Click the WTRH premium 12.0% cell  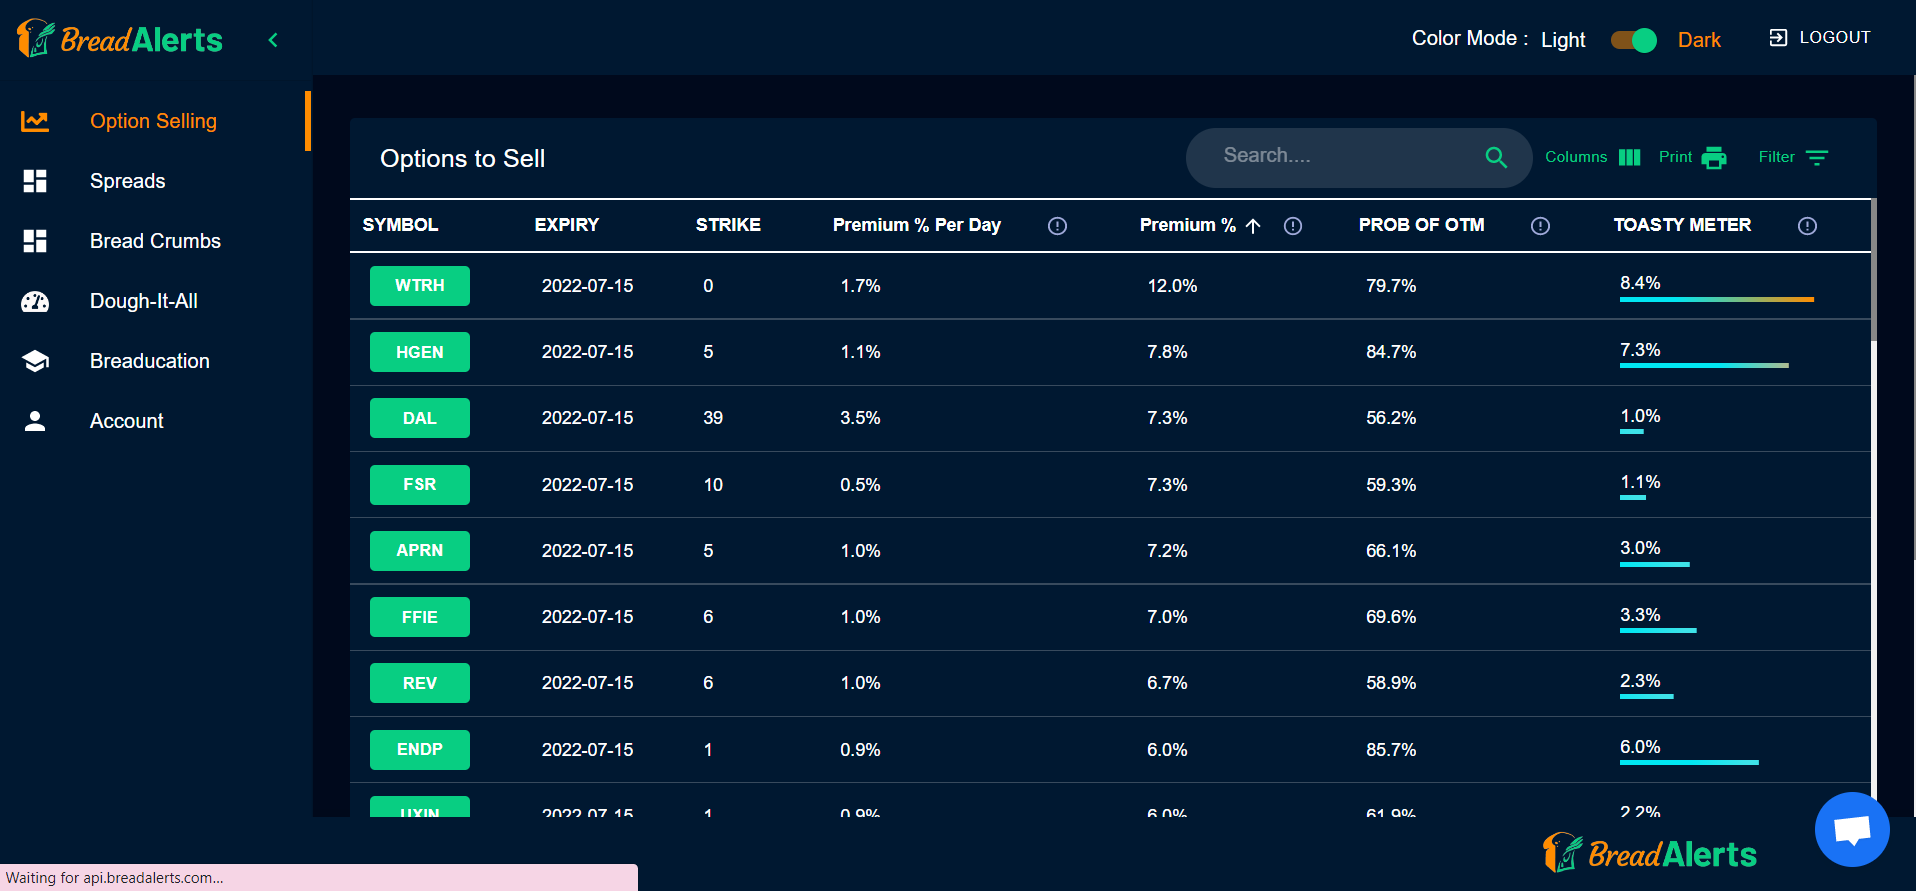(1172, 286)
